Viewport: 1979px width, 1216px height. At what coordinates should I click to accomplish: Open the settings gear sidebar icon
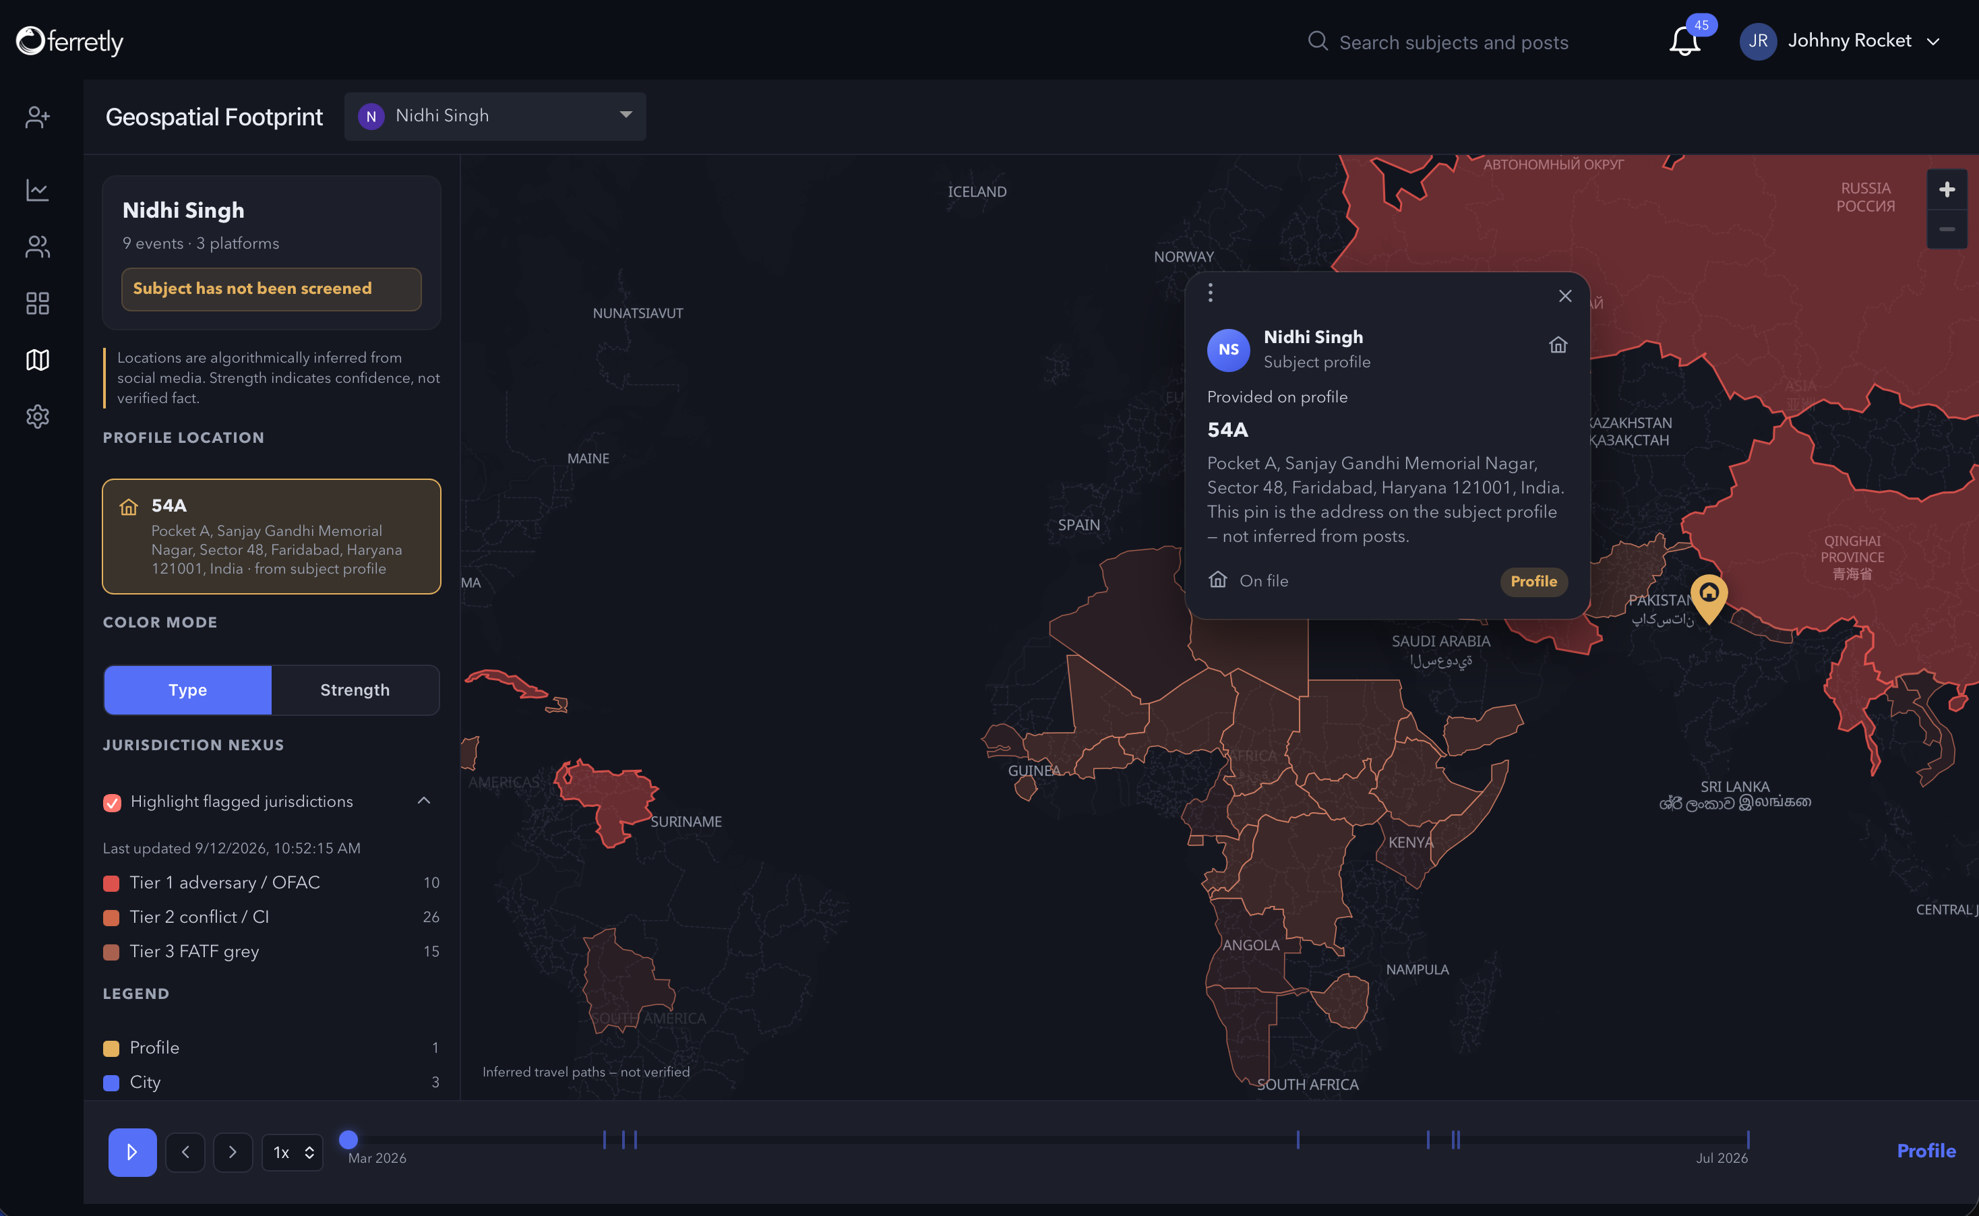tap(37, 416)
